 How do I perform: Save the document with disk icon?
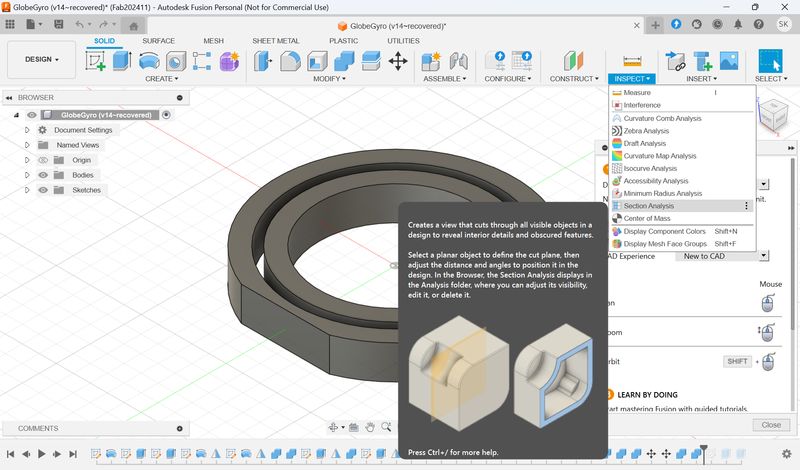coord(59,24)
